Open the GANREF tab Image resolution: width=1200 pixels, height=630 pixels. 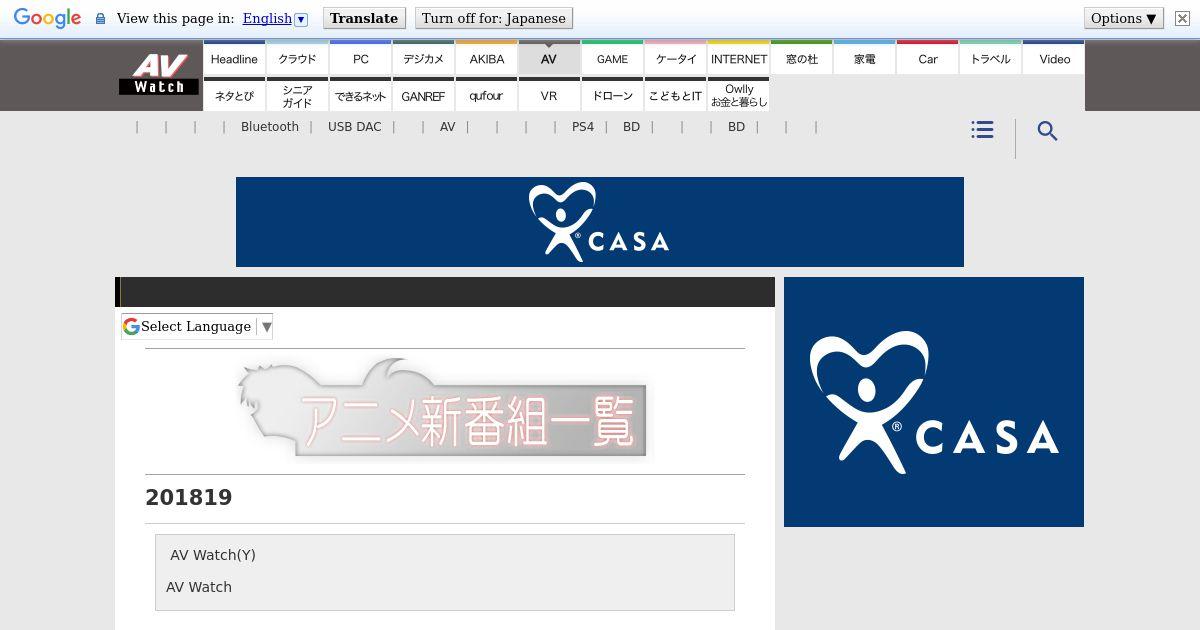click(x=423, y=95)
